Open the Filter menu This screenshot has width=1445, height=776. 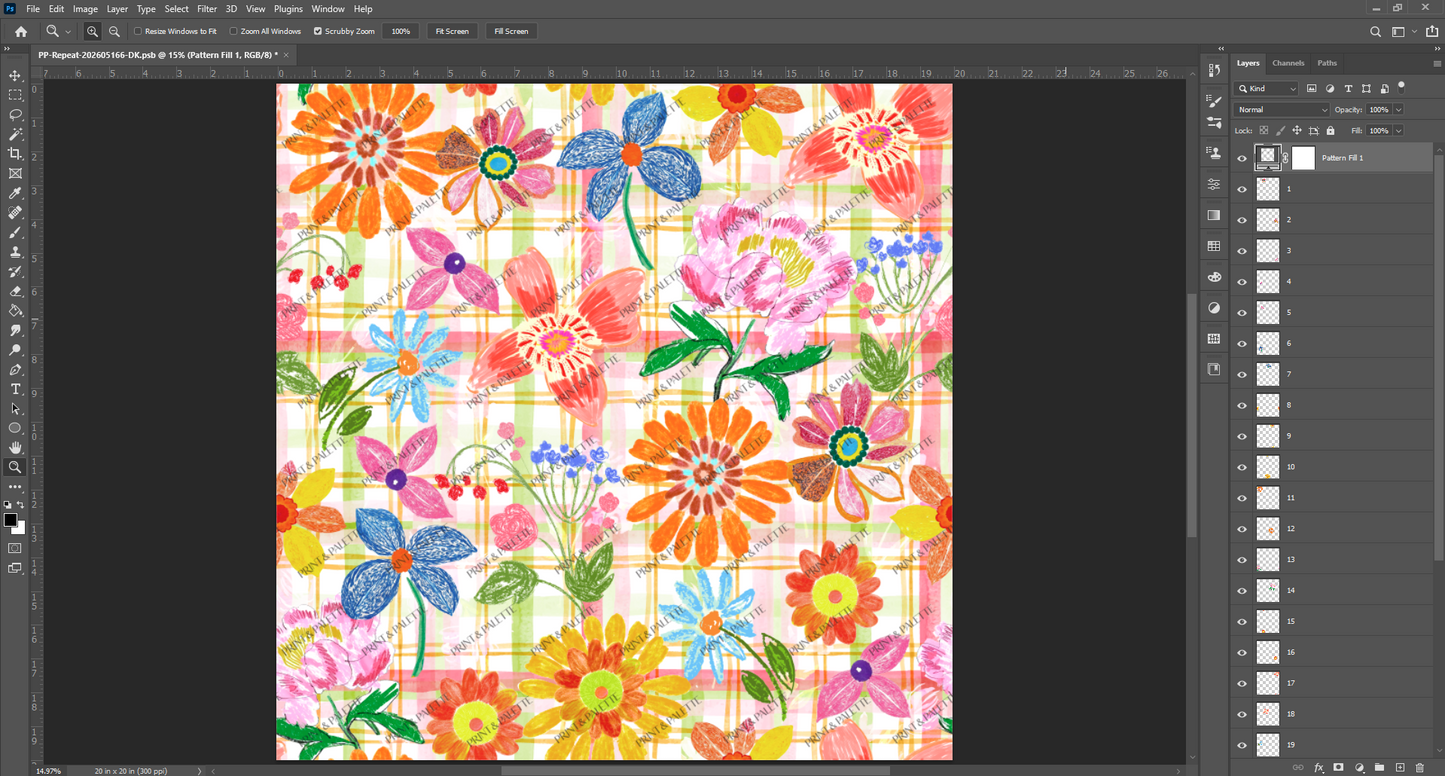click(207, 9)
